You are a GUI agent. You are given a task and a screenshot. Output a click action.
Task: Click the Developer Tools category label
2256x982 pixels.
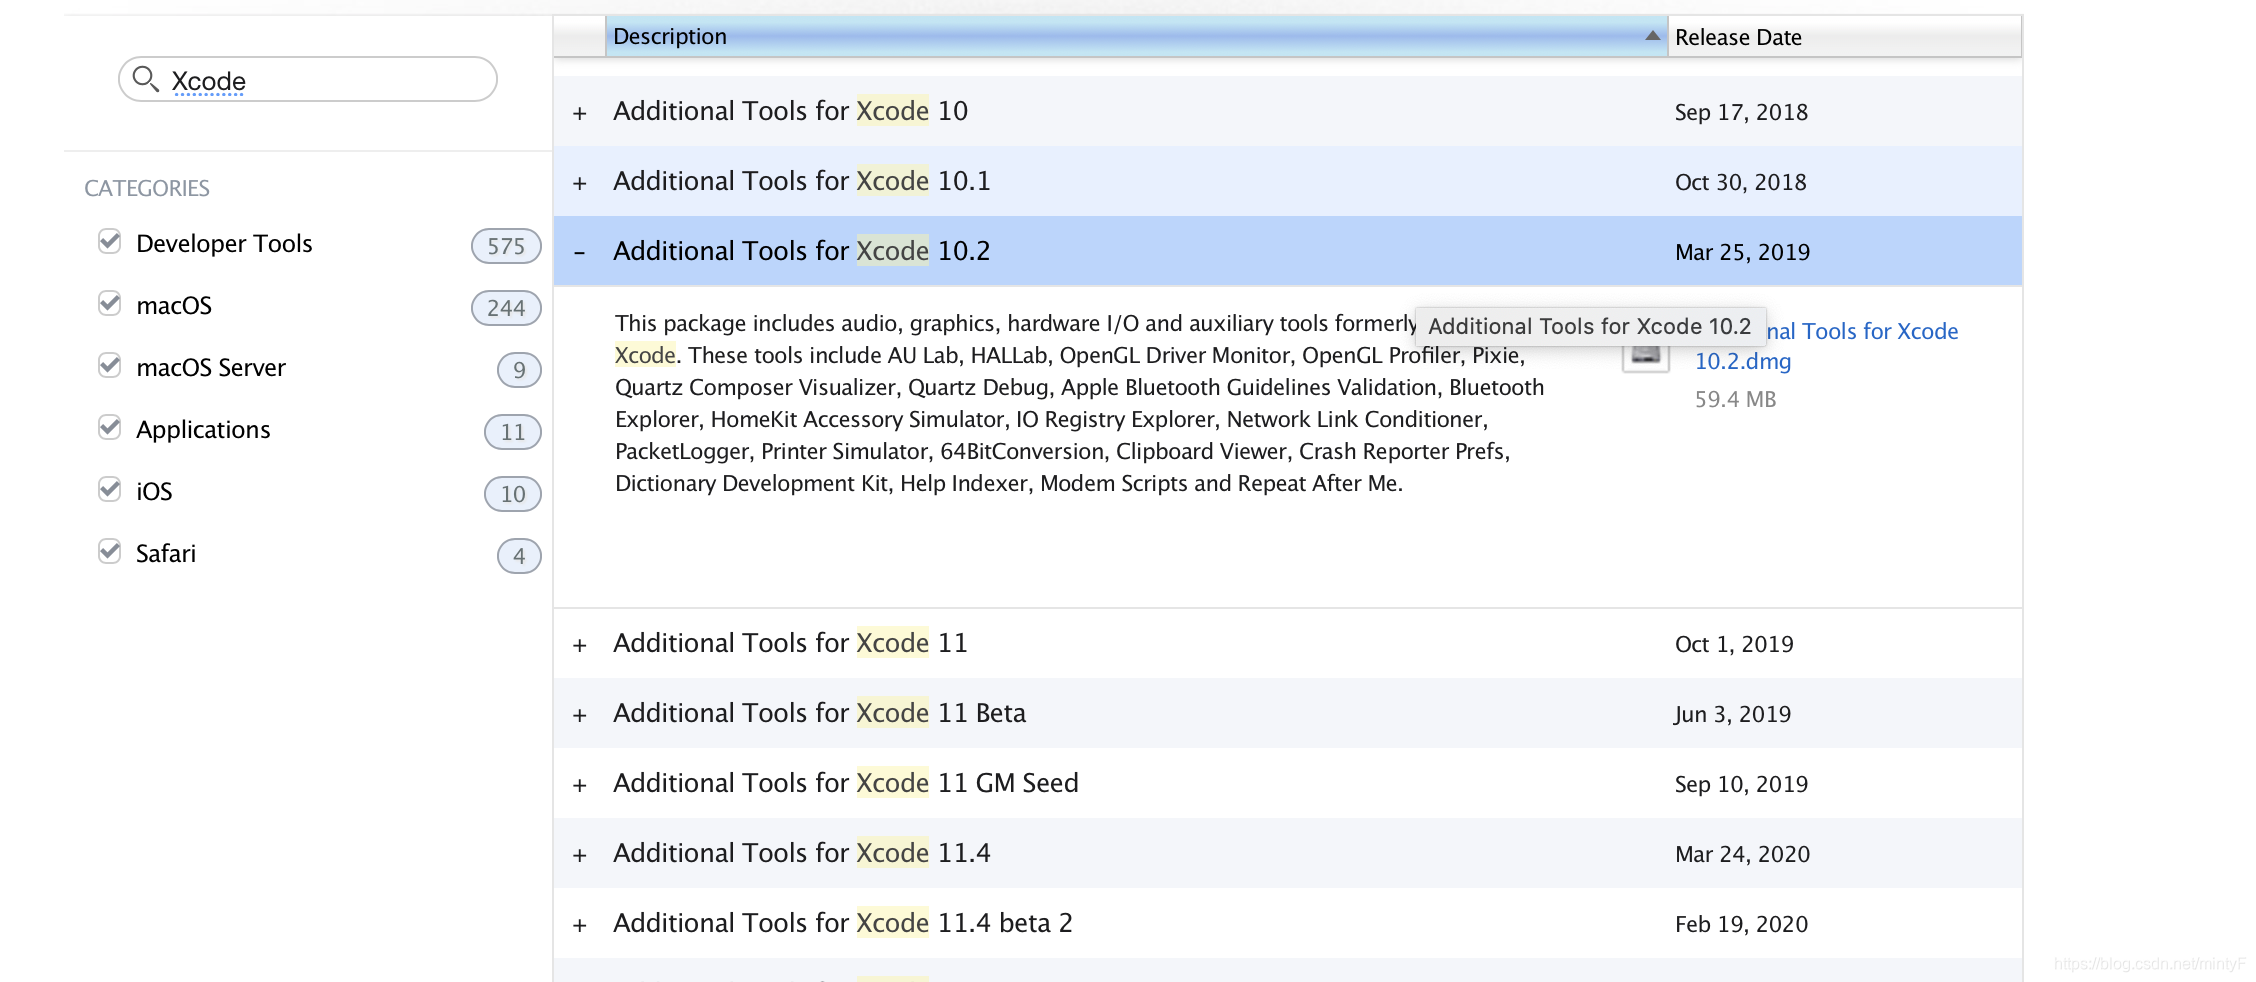point(224,243)
